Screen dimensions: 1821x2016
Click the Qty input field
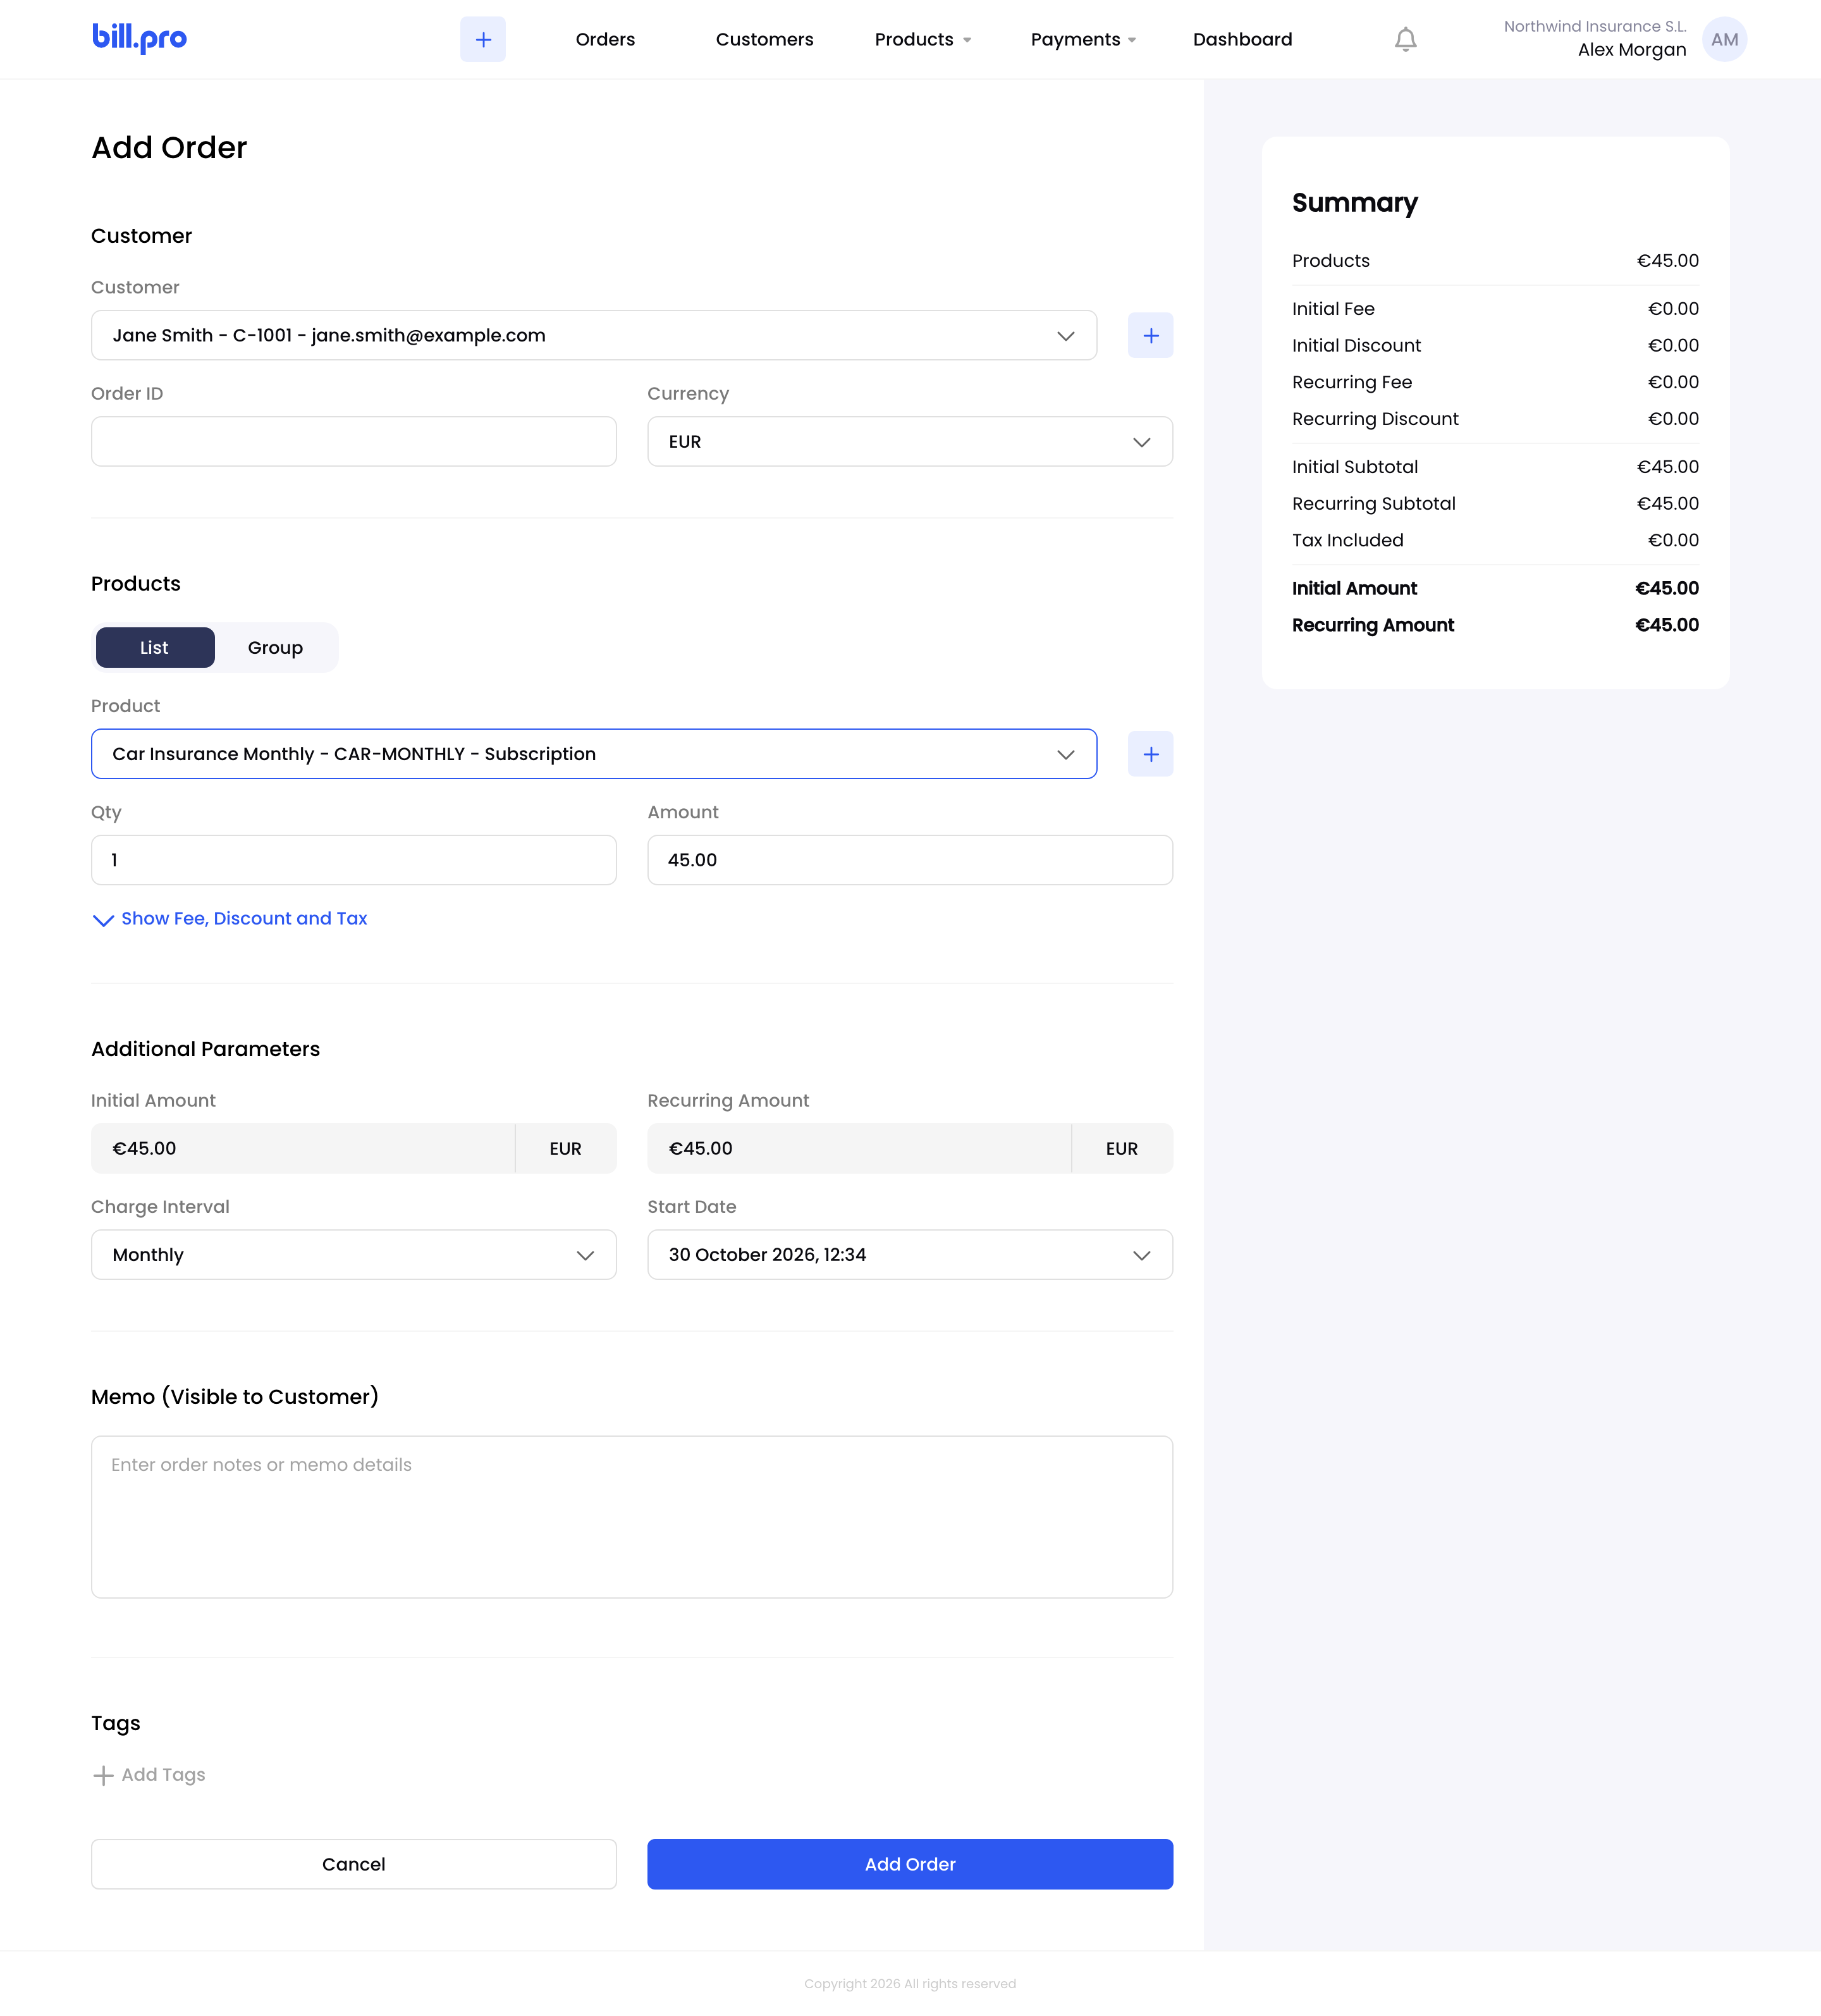click(354, 860)
